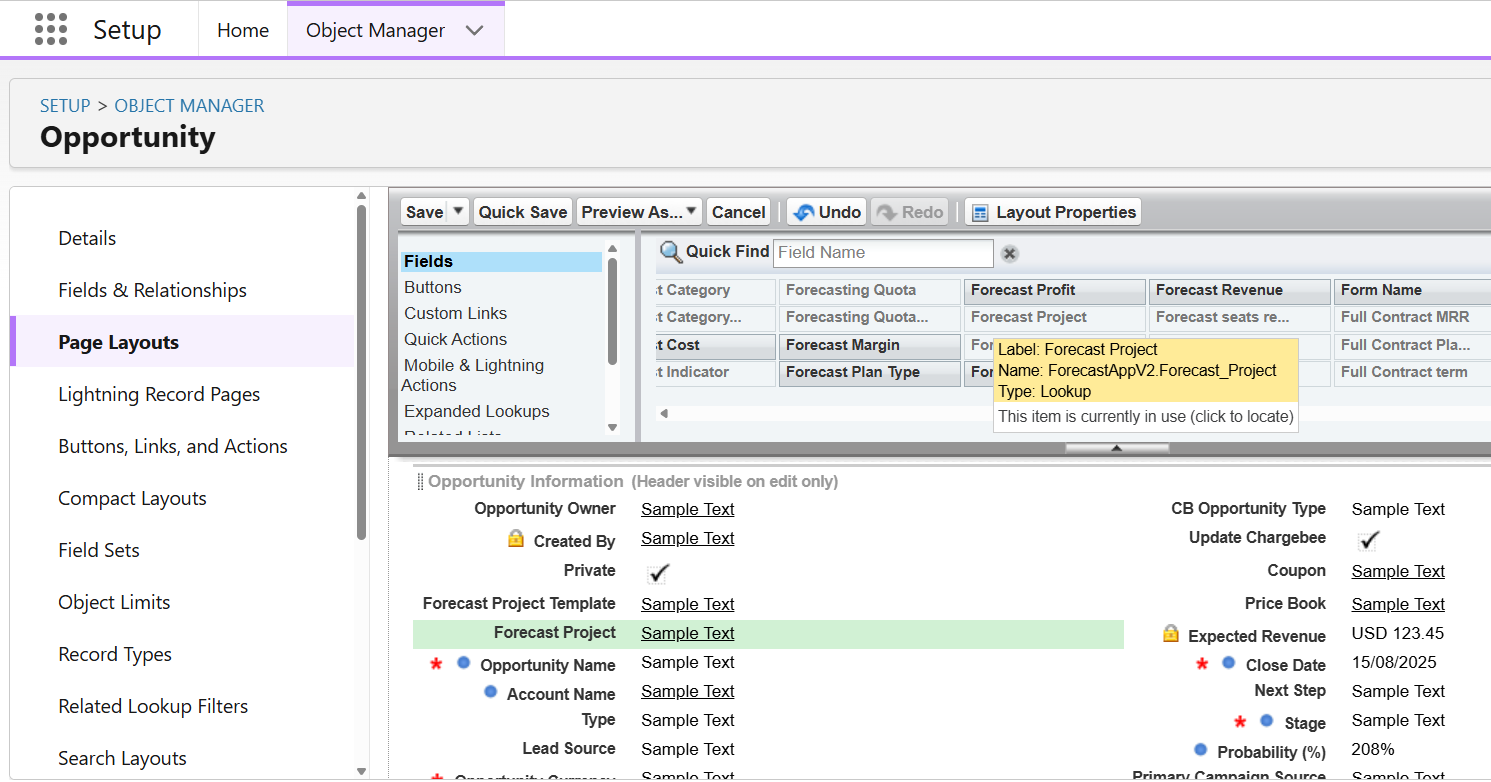Click the left sidebar scroll-down arrow
This screenshot has height=782, width=1491.
362,771
